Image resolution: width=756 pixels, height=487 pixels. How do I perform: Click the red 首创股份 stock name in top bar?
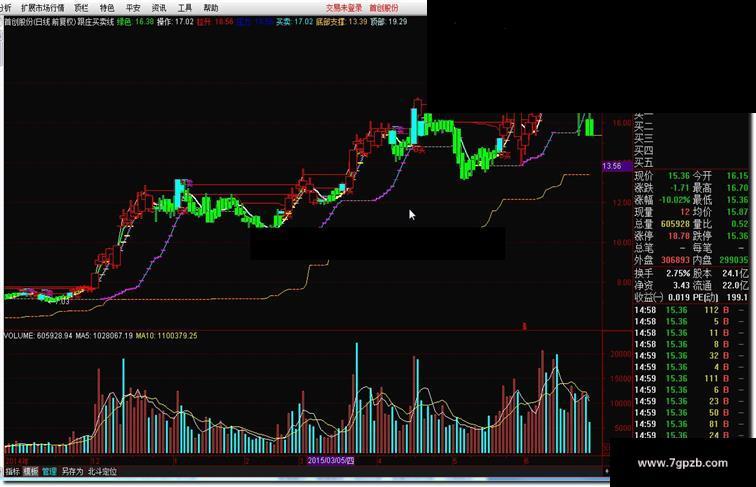[384, 8]
